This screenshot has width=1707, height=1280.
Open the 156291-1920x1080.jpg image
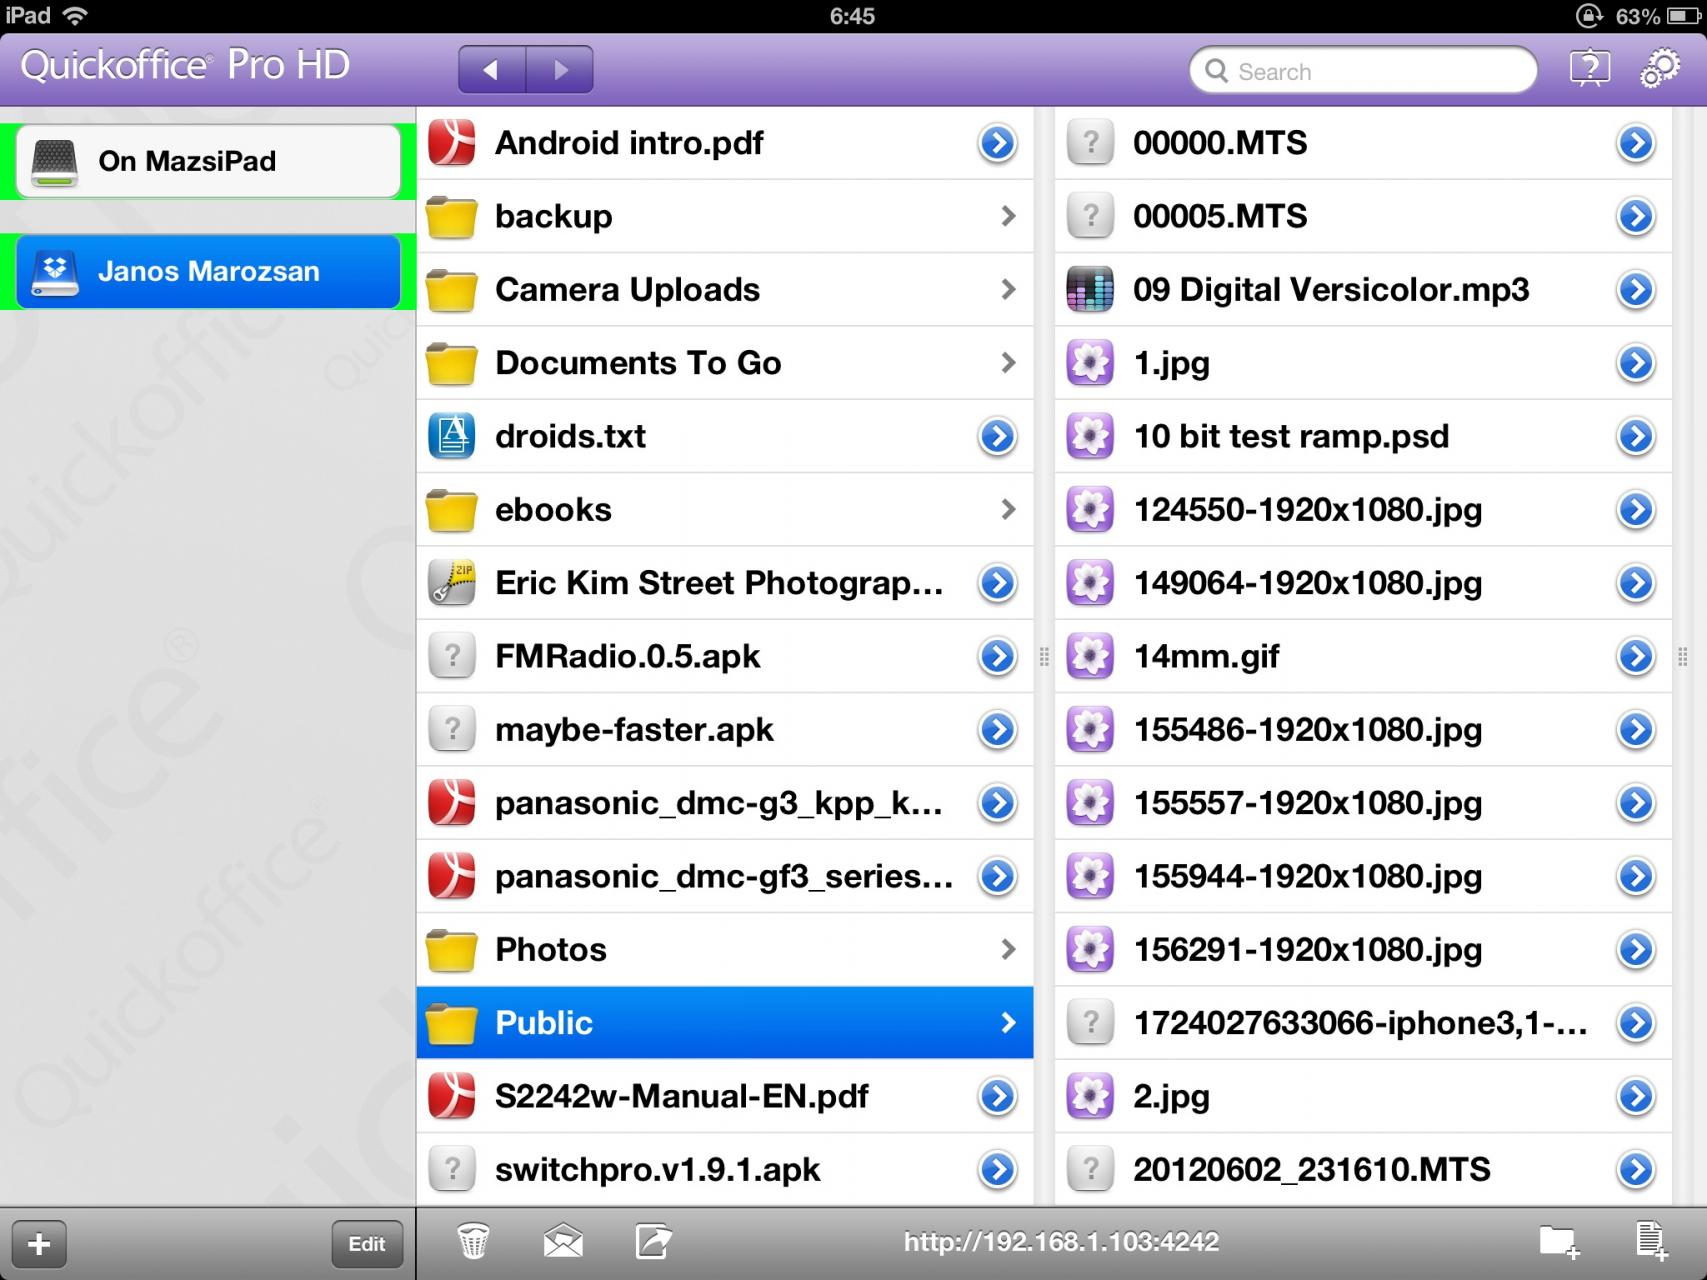click(1363, 950)
